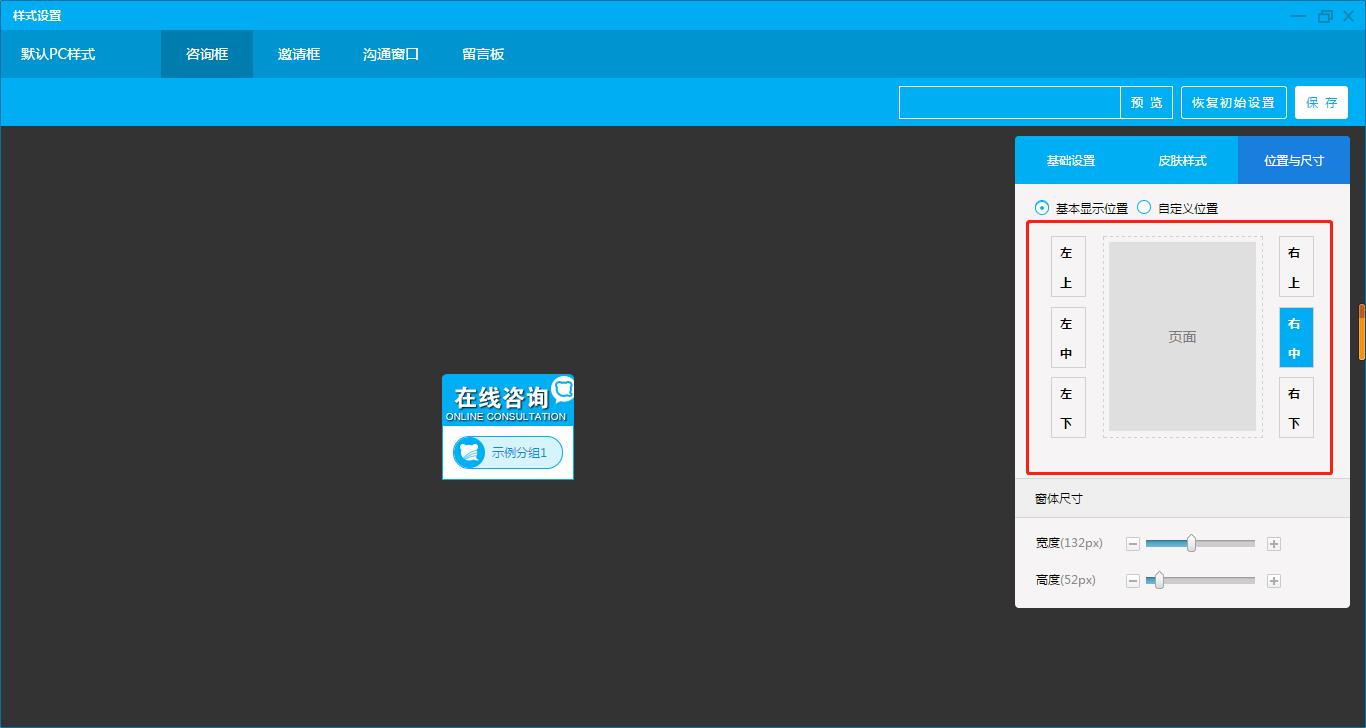Minimize the 样式设置 window
The width and height of the screenshot is (1366, 728).
(x=1298, y=16)
